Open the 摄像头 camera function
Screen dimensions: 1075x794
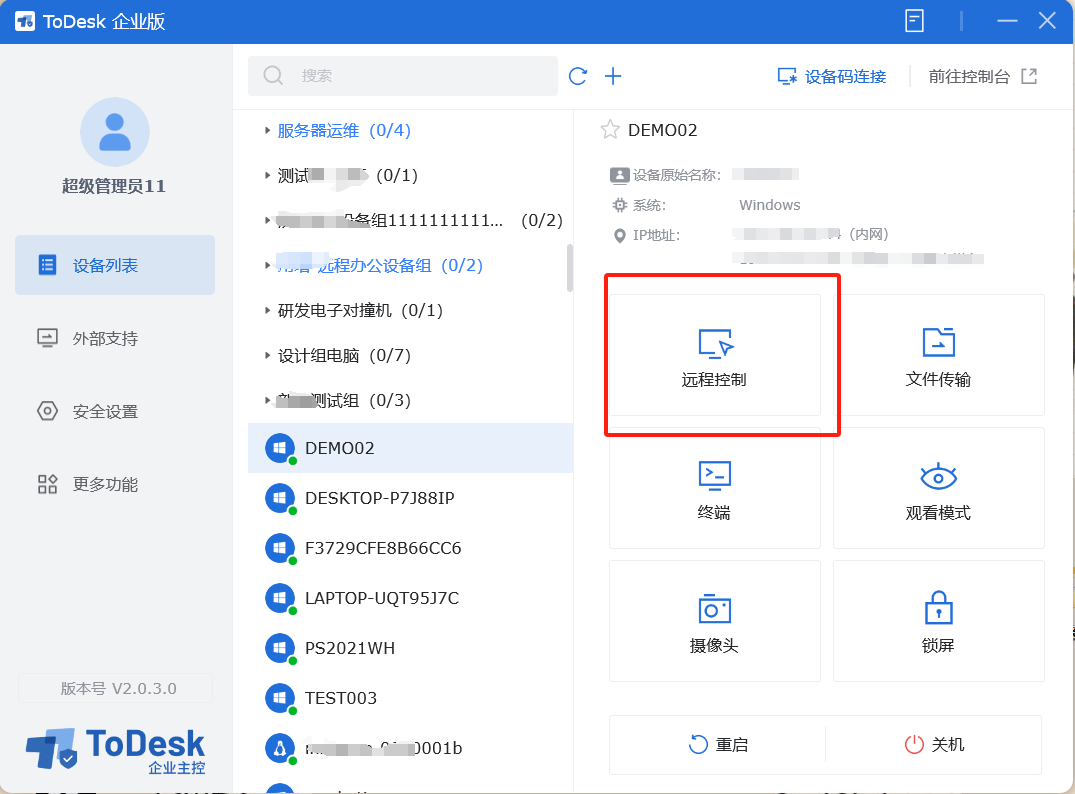(715, 609)
